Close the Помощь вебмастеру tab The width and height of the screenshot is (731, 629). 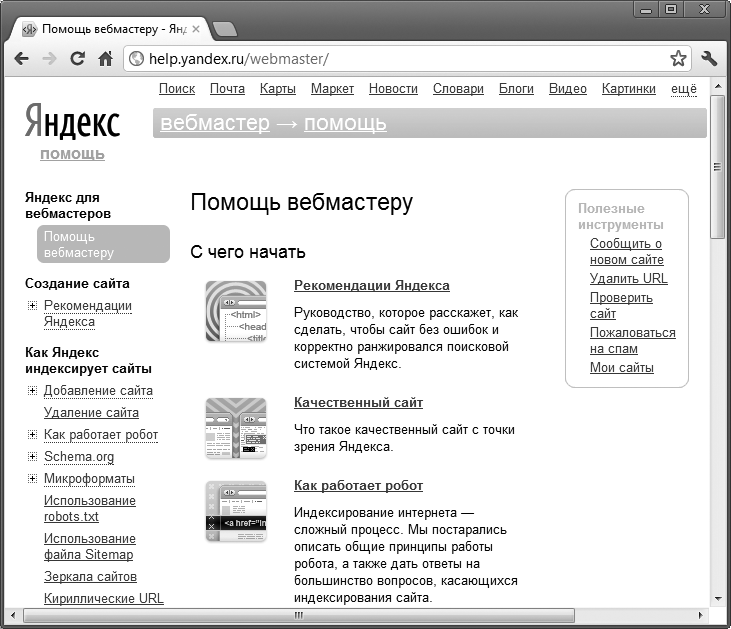click(196, 29)
